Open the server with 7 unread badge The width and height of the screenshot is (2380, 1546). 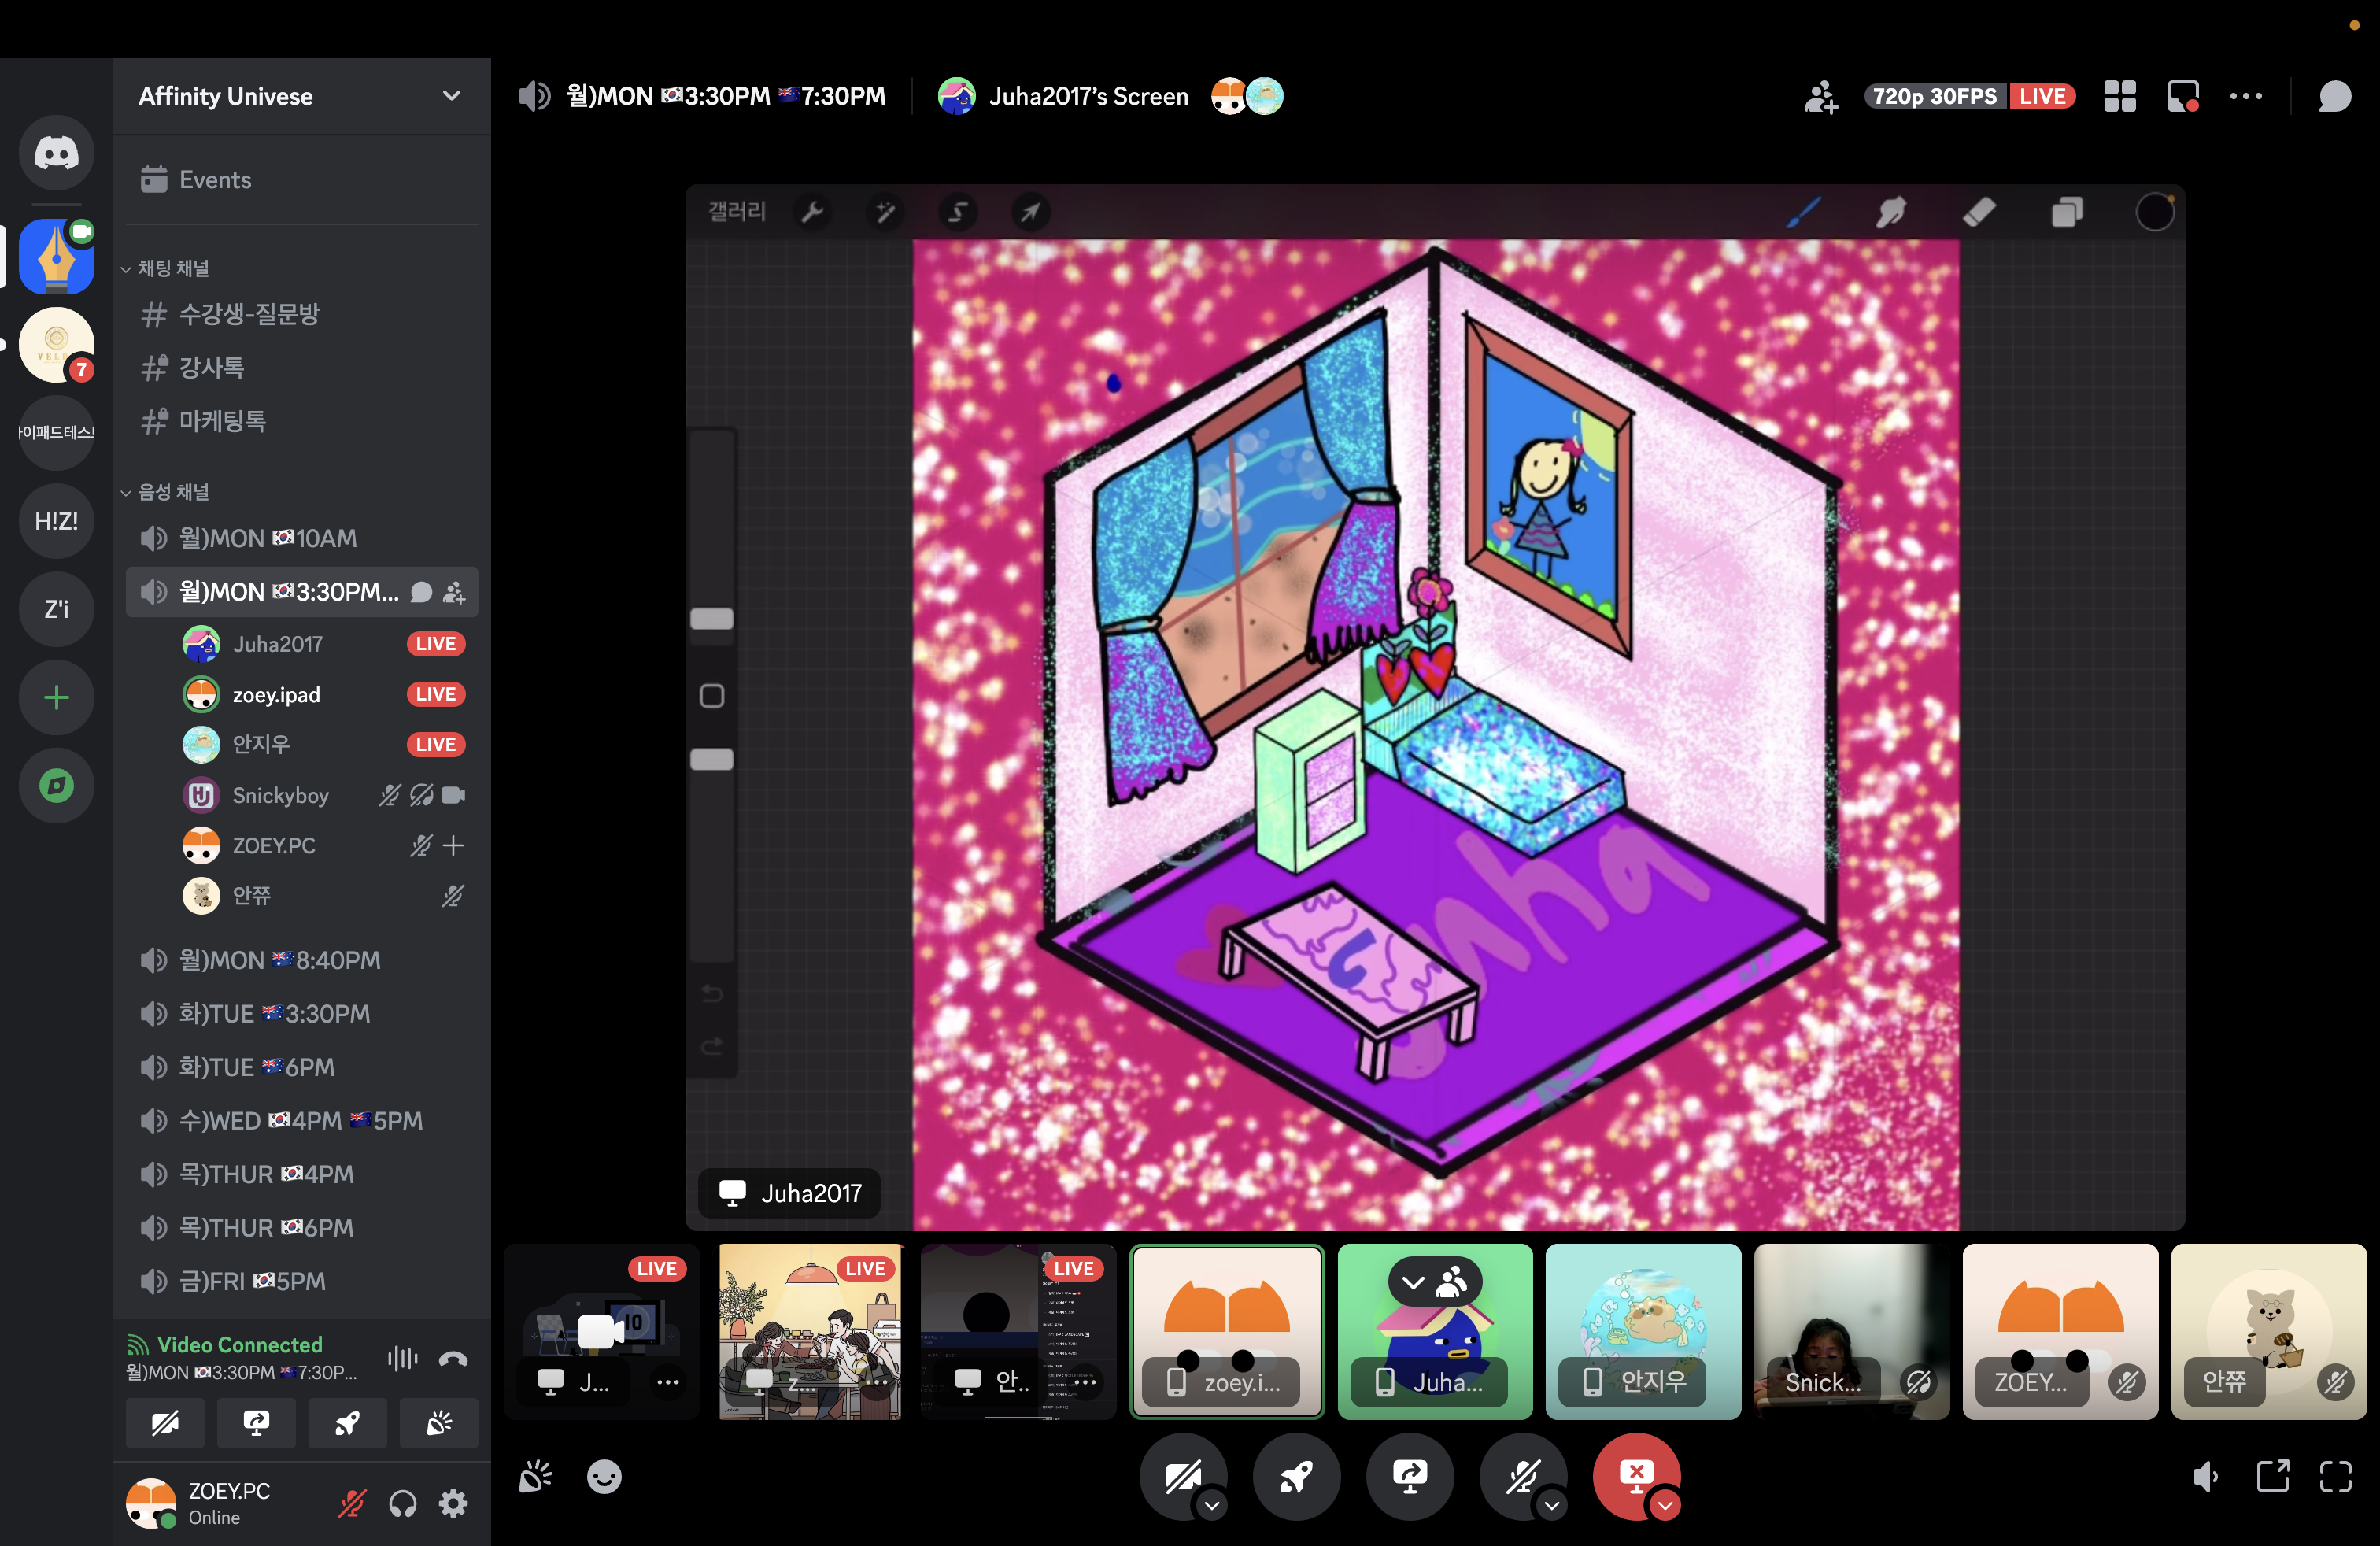pos(56,345)
